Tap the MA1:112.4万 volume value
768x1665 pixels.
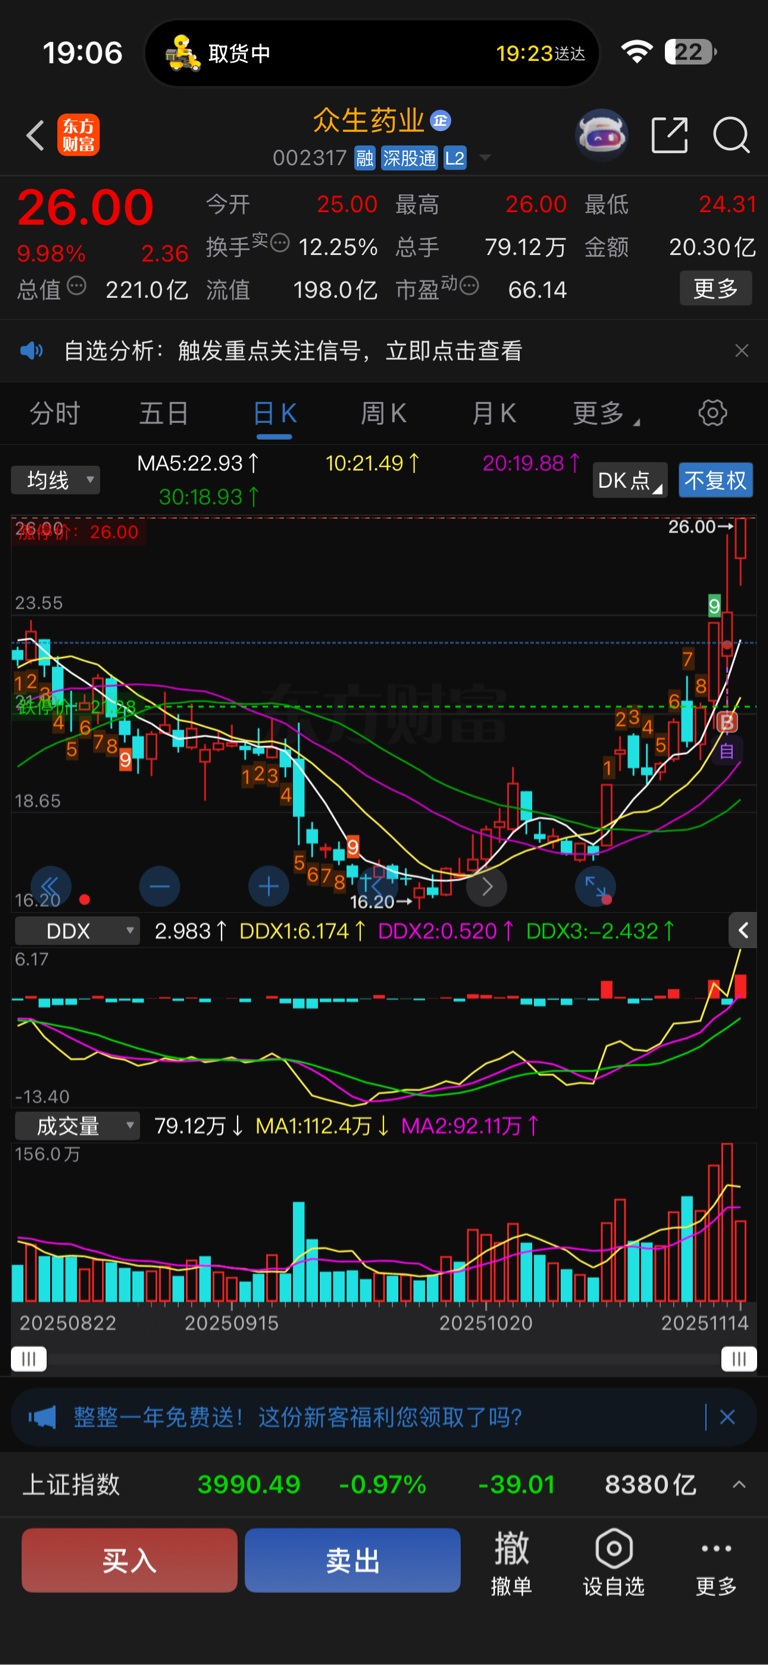(x=322, y=1126)
